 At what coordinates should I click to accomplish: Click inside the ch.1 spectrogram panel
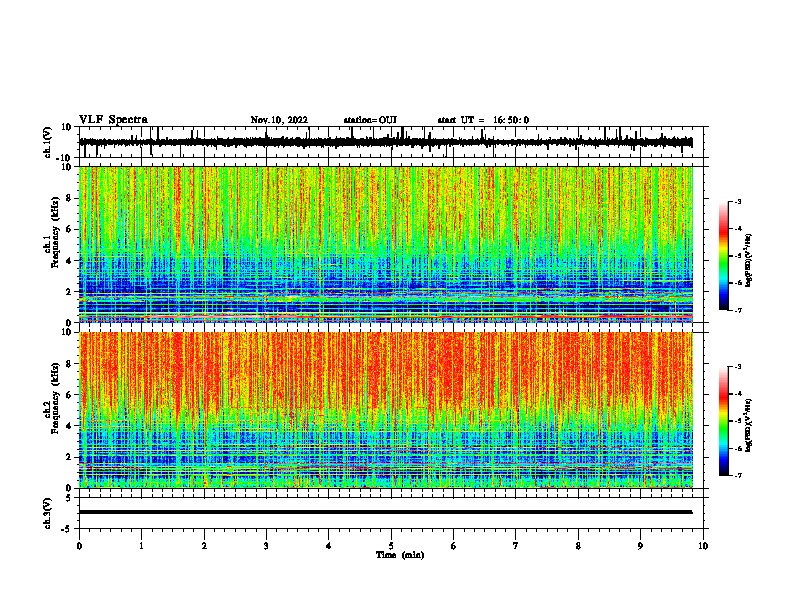(x=386, y=244)
